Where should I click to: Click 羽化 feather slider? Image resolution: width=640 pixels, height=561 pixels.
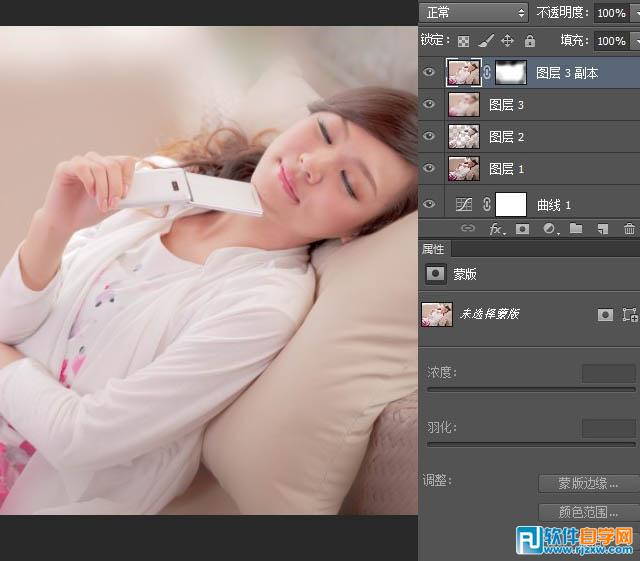[531, 444]
